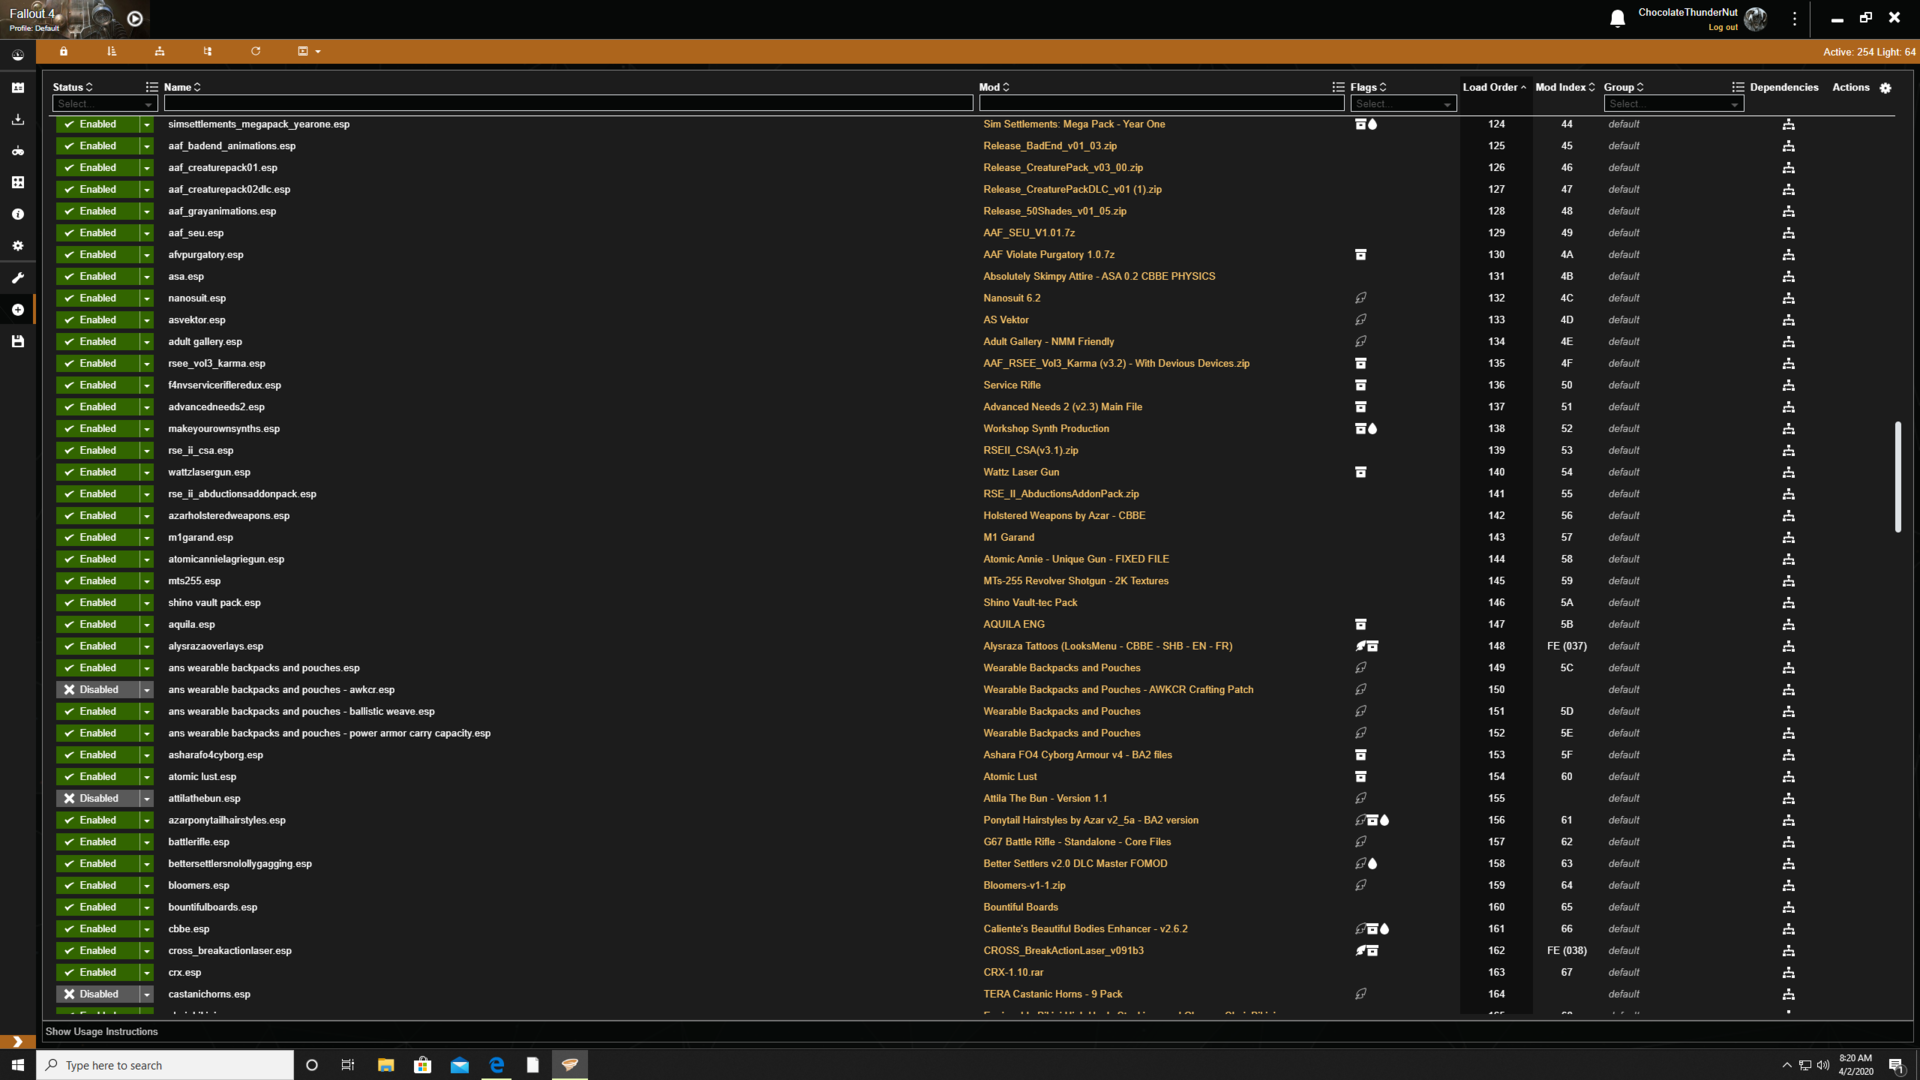Open the Extensions page in the sidebar

tap(17, 182)
